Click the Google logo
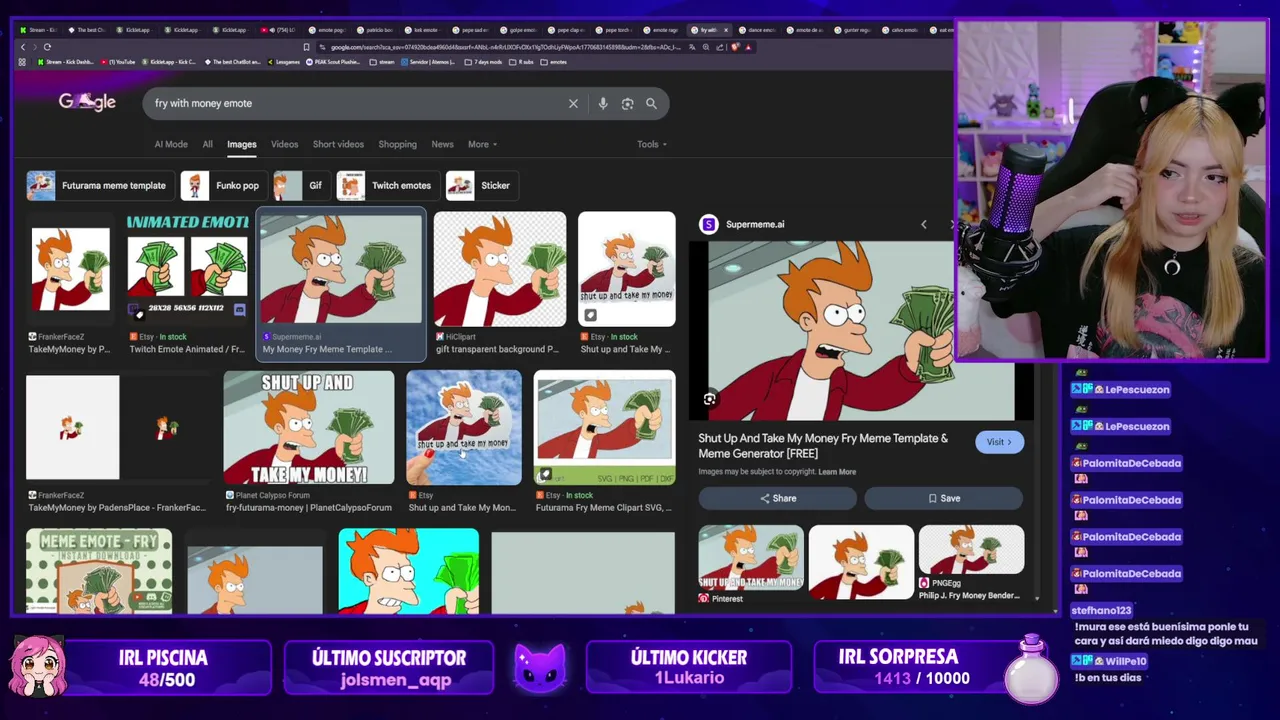 tap(87, 102)
